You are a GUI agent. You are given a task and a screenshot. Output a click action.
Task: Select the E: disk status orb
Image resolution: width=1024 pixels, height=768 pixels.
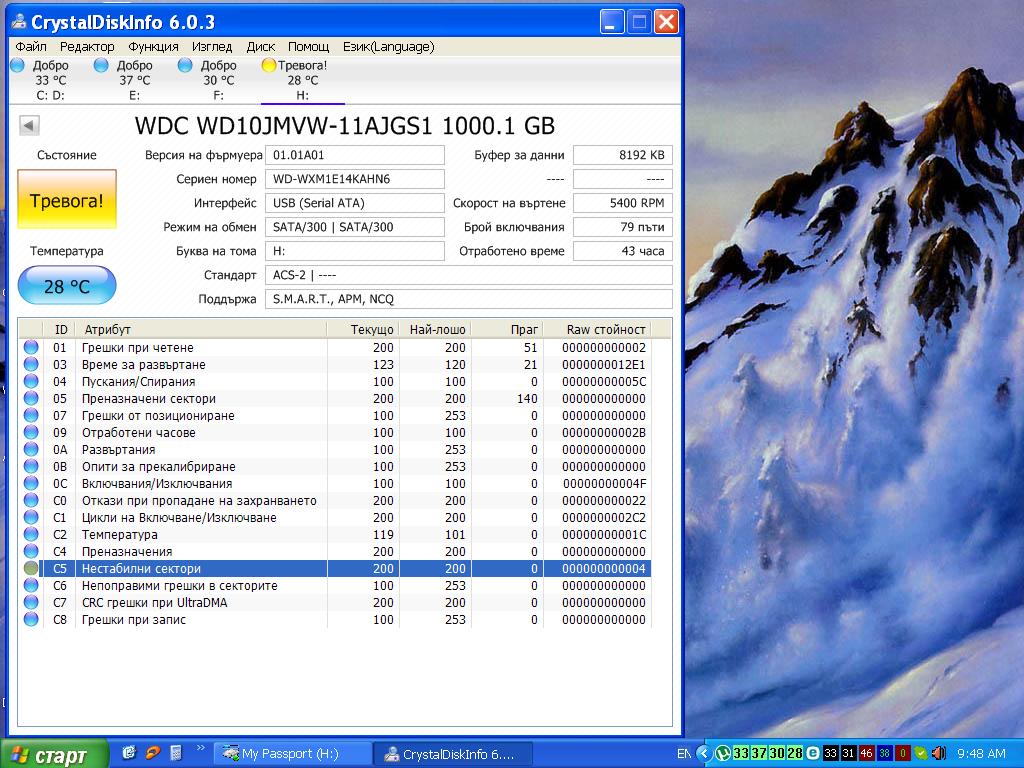coord(101,65)
